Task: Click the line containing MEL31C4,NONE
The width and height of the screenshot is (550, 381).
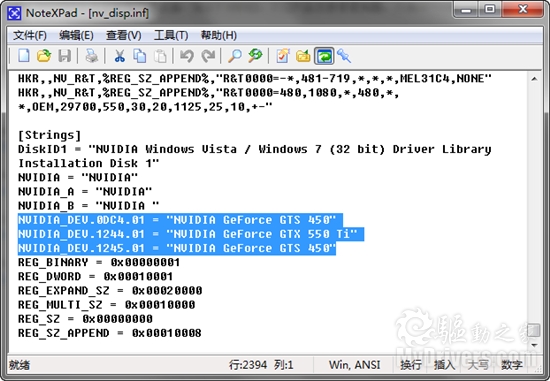Action: coord(255,79)
